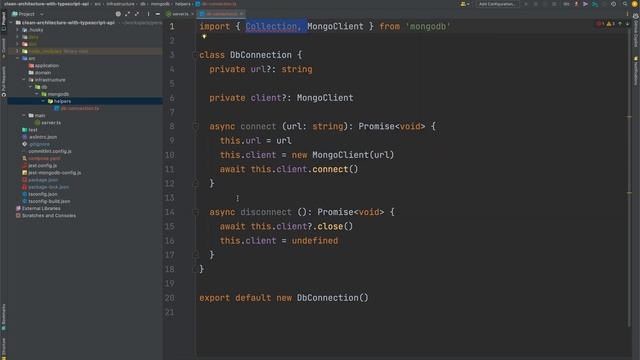Screen dimensions: 640x360
Task: Select Scratches and Consoles node
Action: [49, 216]
